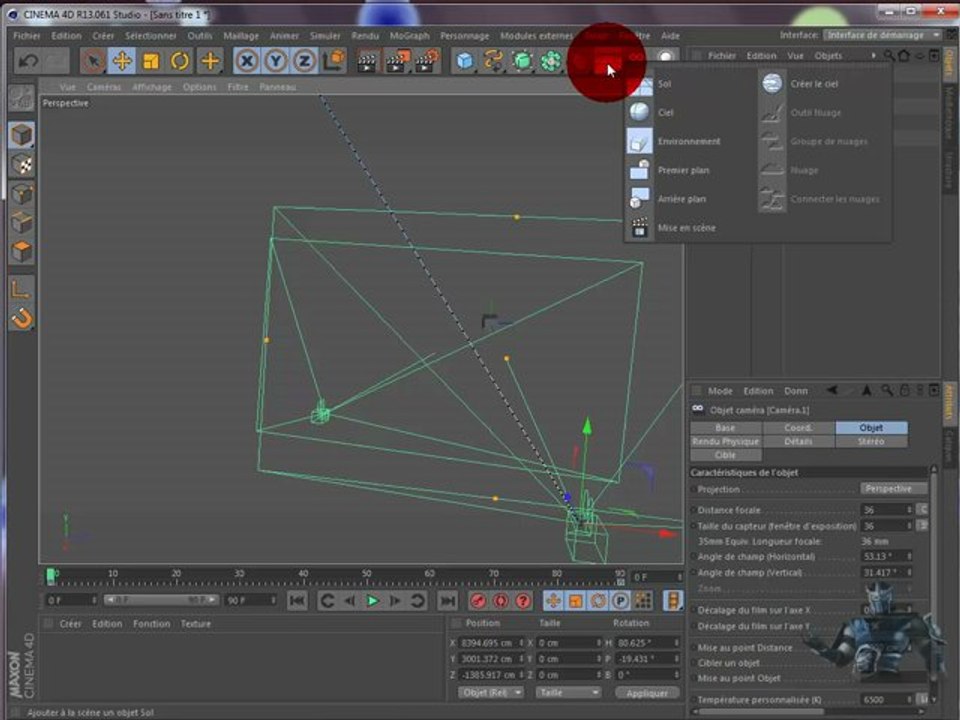Open the cube primitive object icon
Viewport: 960px width, 720px height.
pos(464,61)
